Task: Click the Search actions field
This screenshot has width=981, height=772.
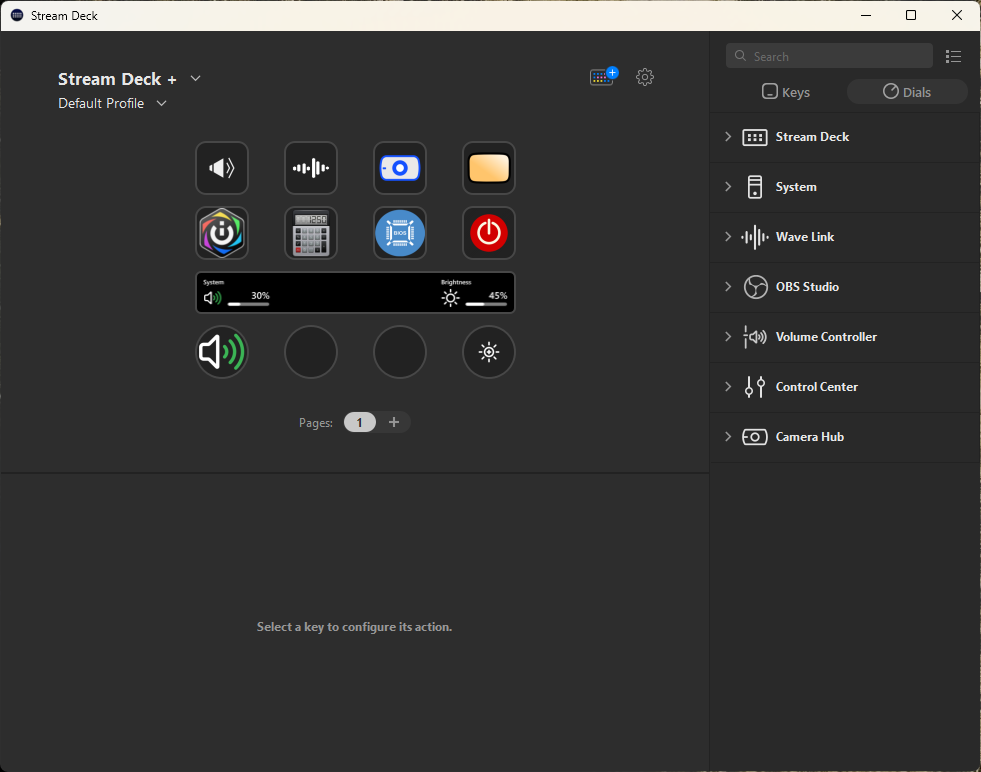Action: pyautogui.click(x=829, y=56)
